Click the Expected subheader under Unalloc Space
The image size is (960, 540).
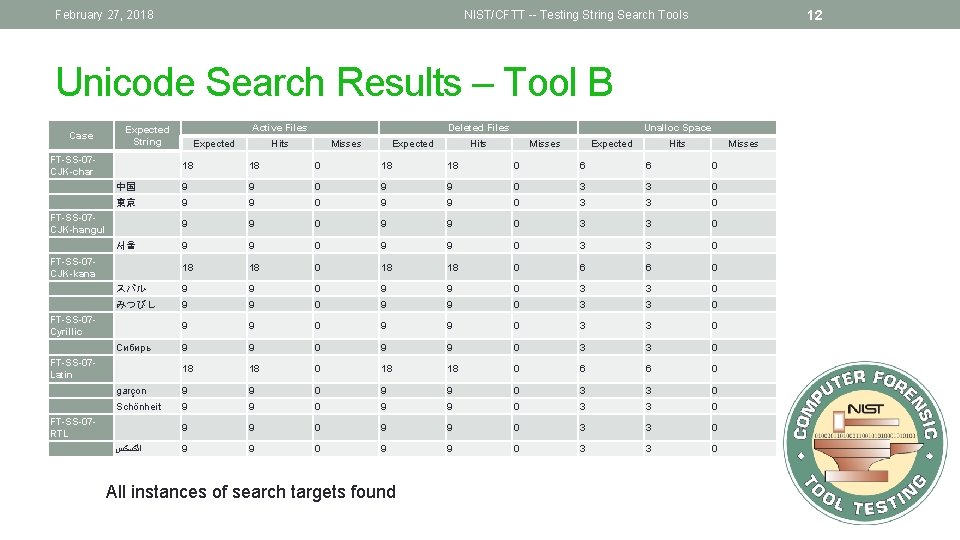pos(612,143)
